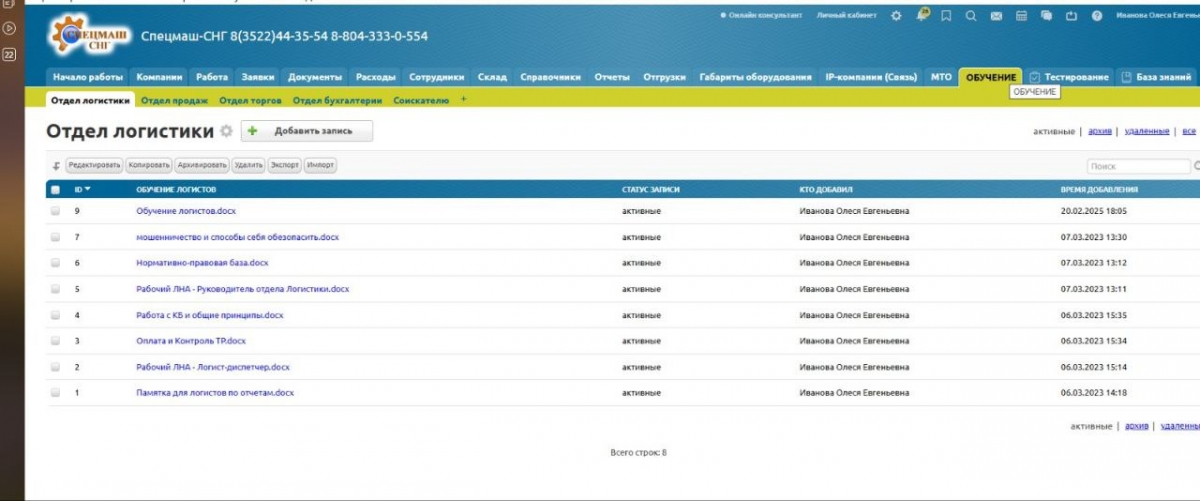
Task: Toggle the select-all checkbox in table header
Action: coord(56,189)
